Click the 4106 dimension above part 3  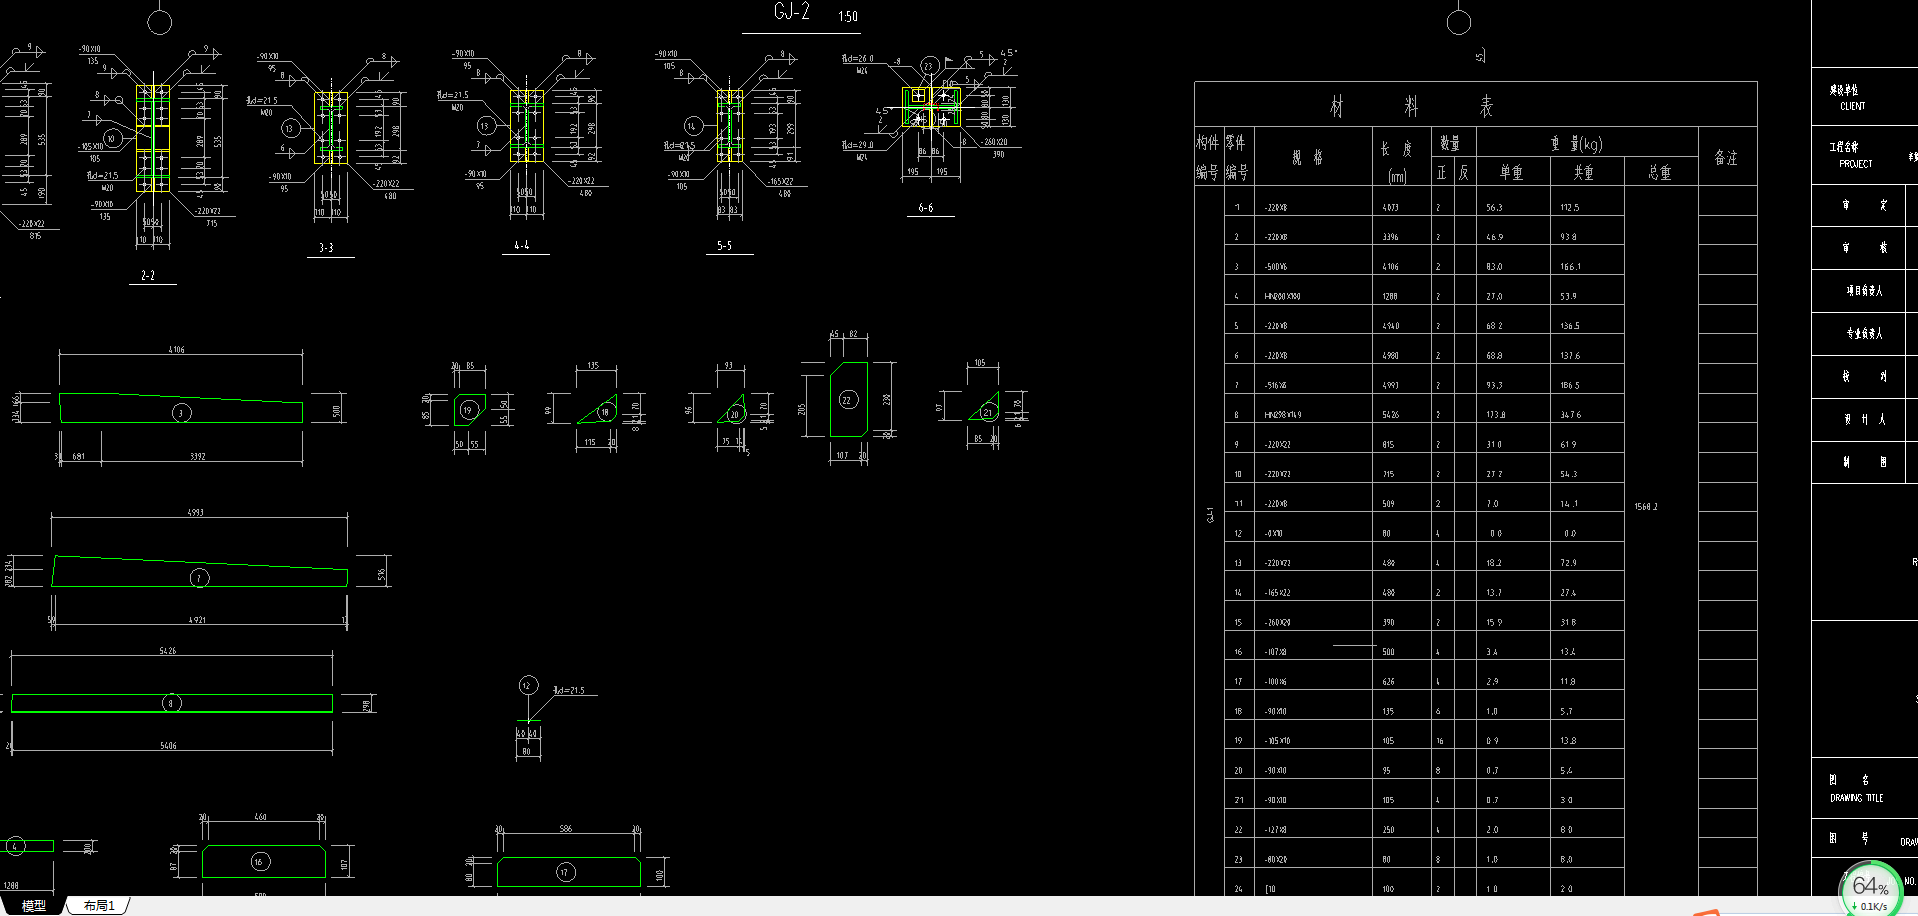tap(177, 350)
